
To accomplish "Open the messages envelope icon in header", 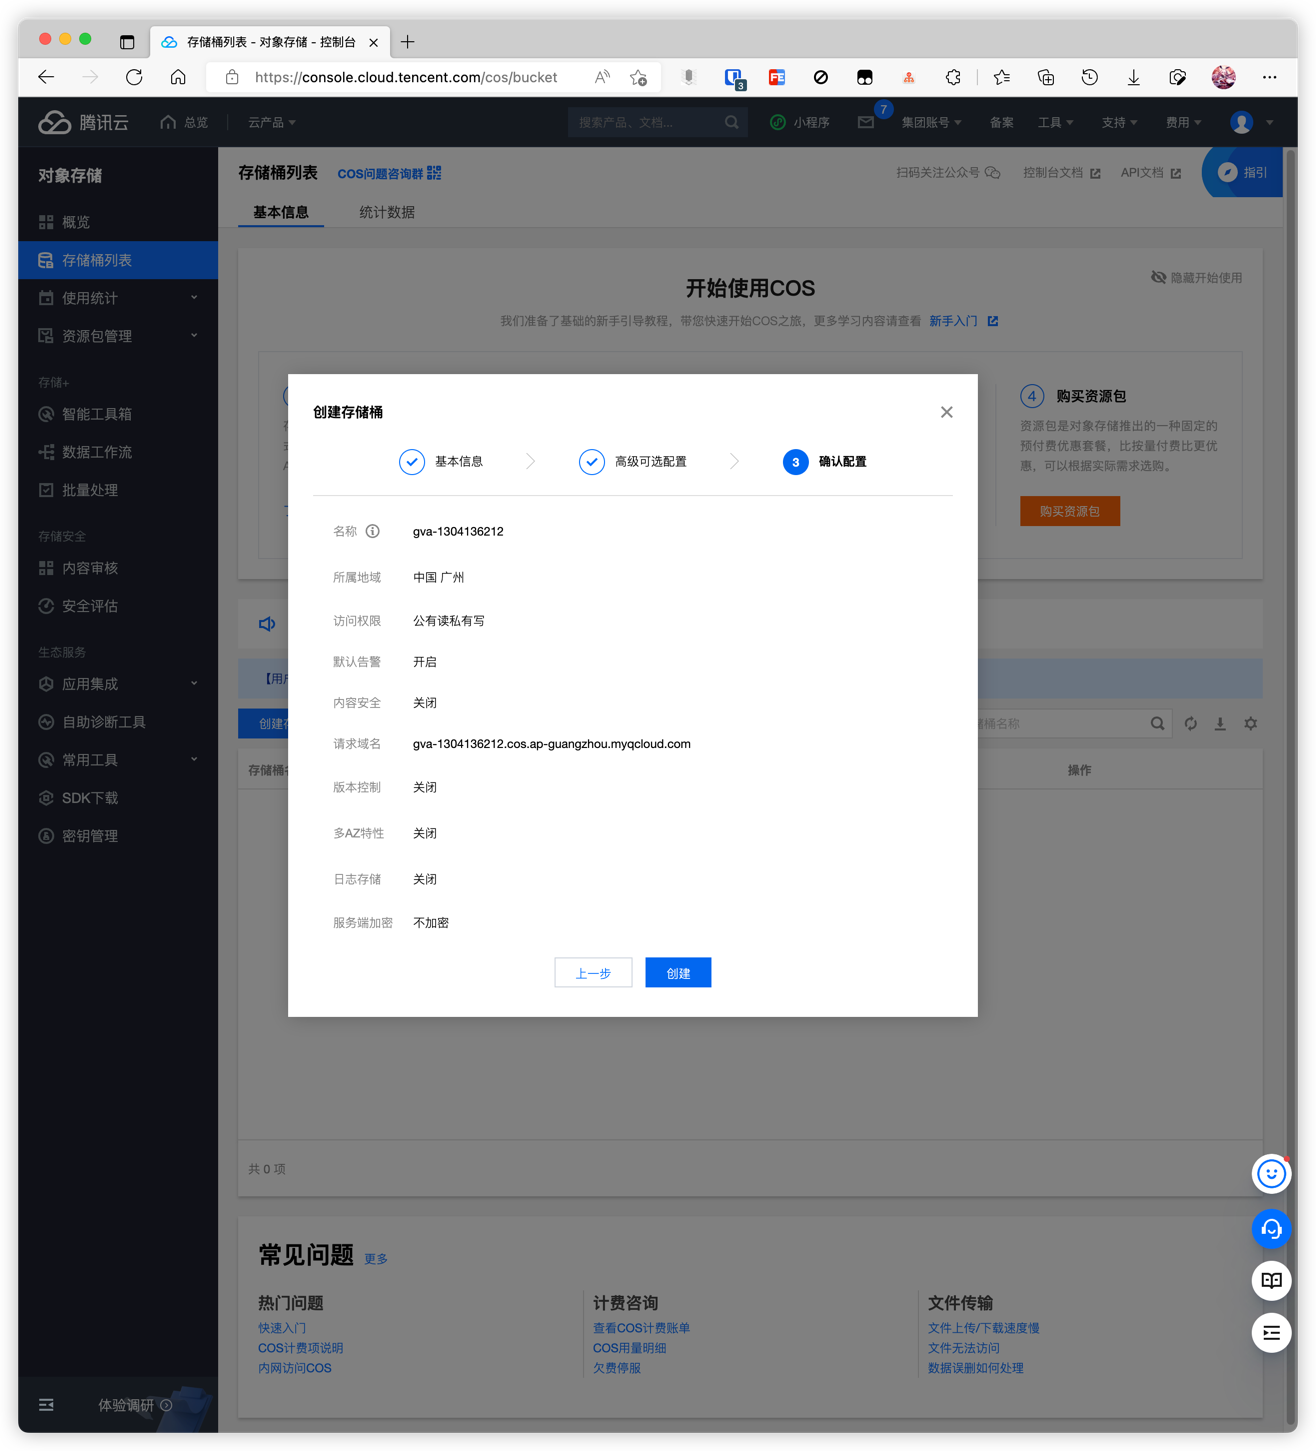I will pos(866,122).
